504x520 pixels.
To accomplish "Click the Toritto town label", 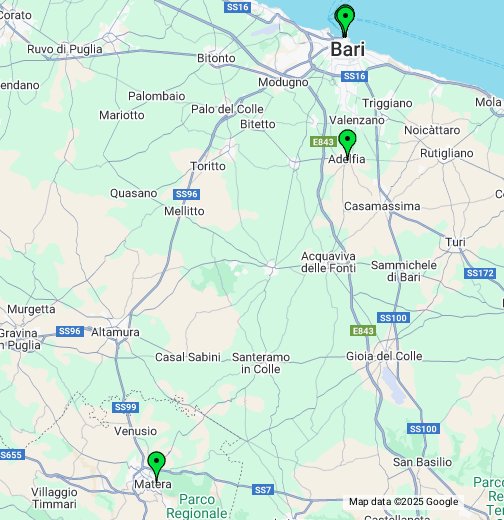I will pos(208,166).
